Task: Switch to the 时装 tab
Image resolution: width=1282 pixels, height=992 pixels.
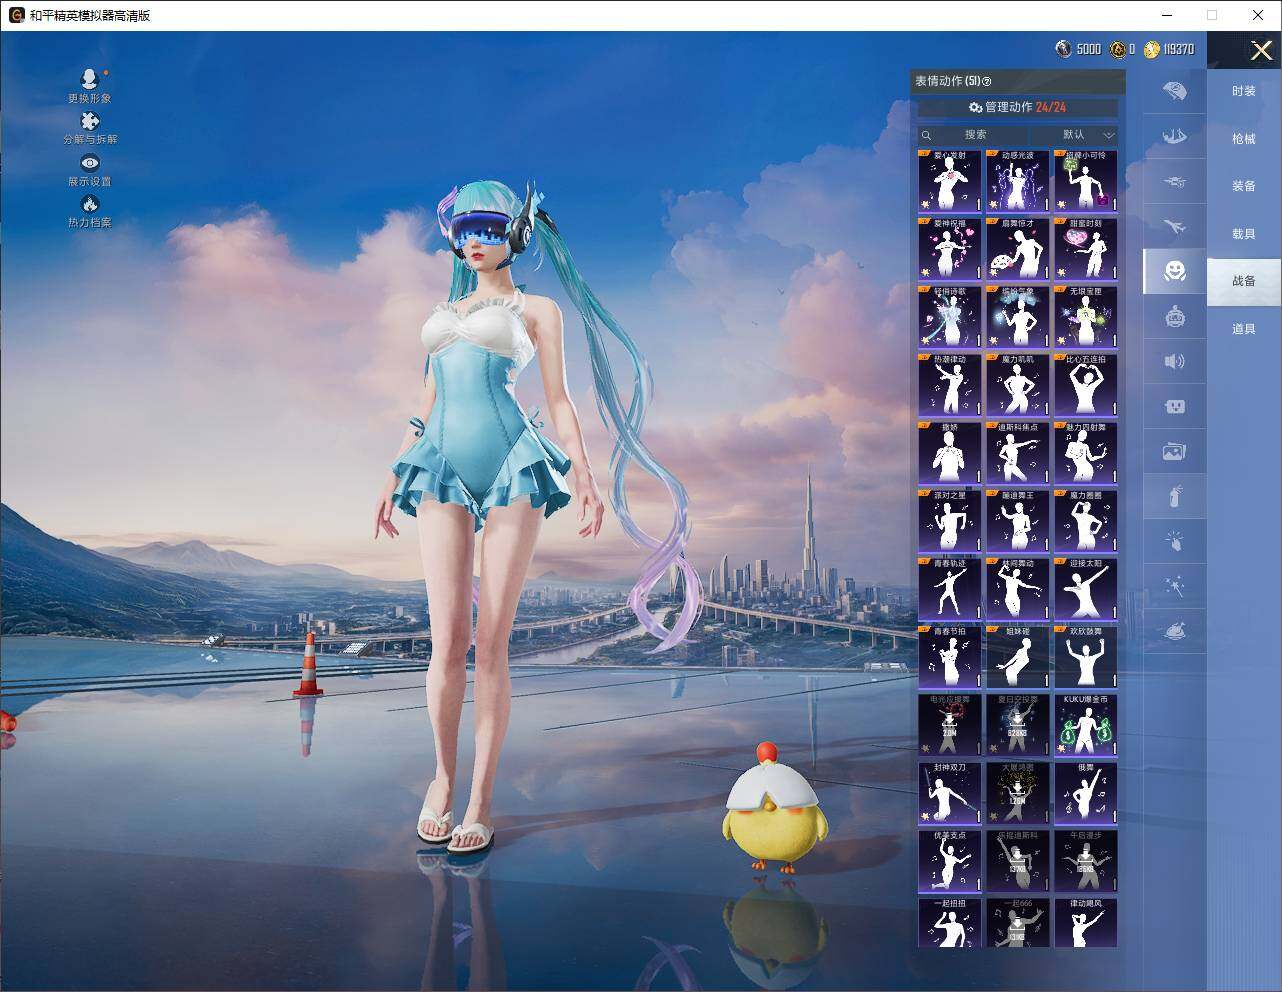Action: 1243,91
